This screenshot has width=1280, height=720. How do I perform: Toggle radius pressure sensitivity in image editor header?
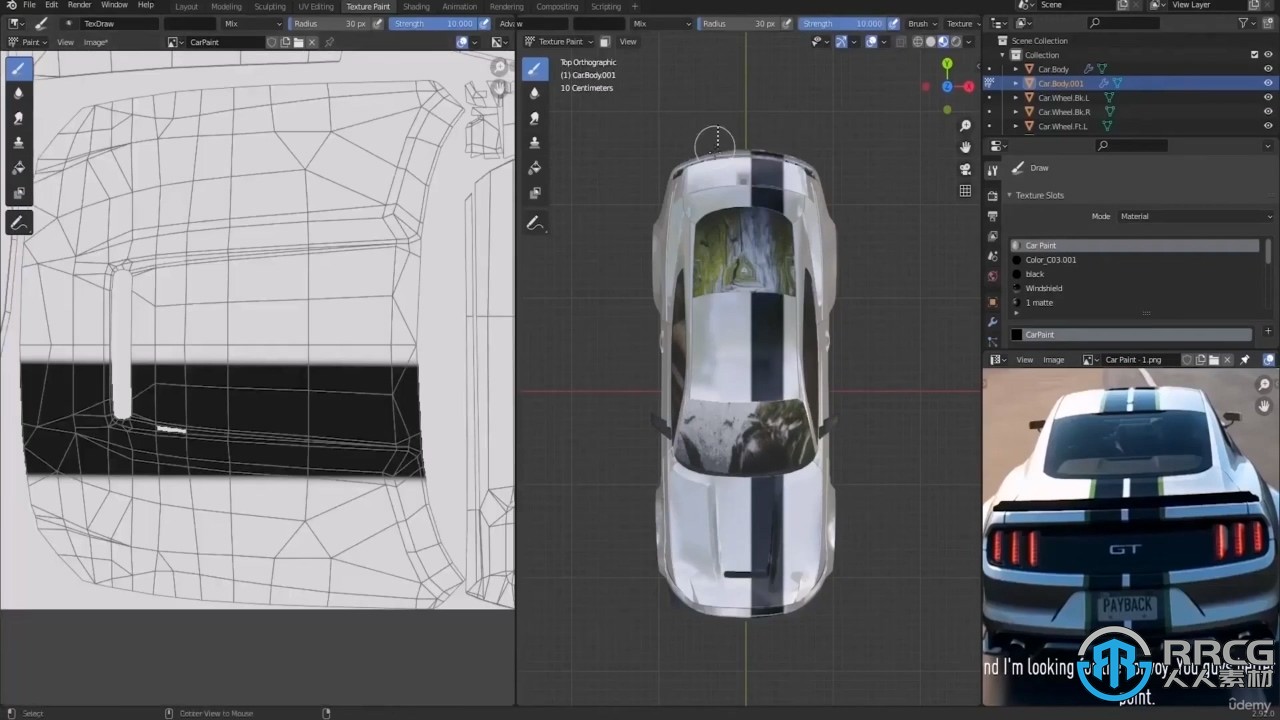377,23
